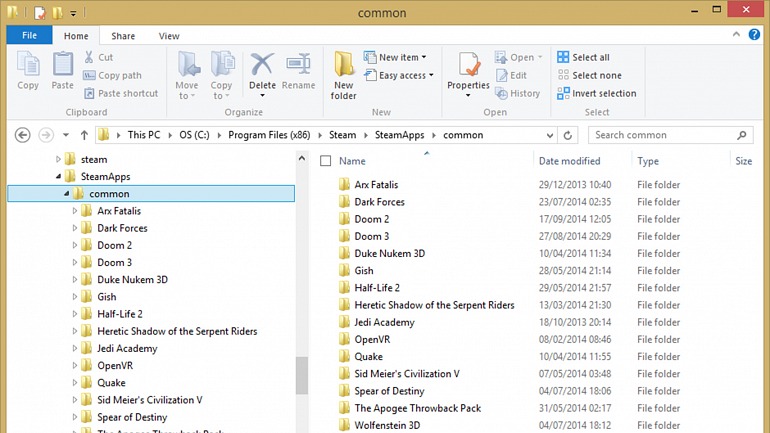Open the History icon
The image size is (770, 433).
(x=501, y=93)
